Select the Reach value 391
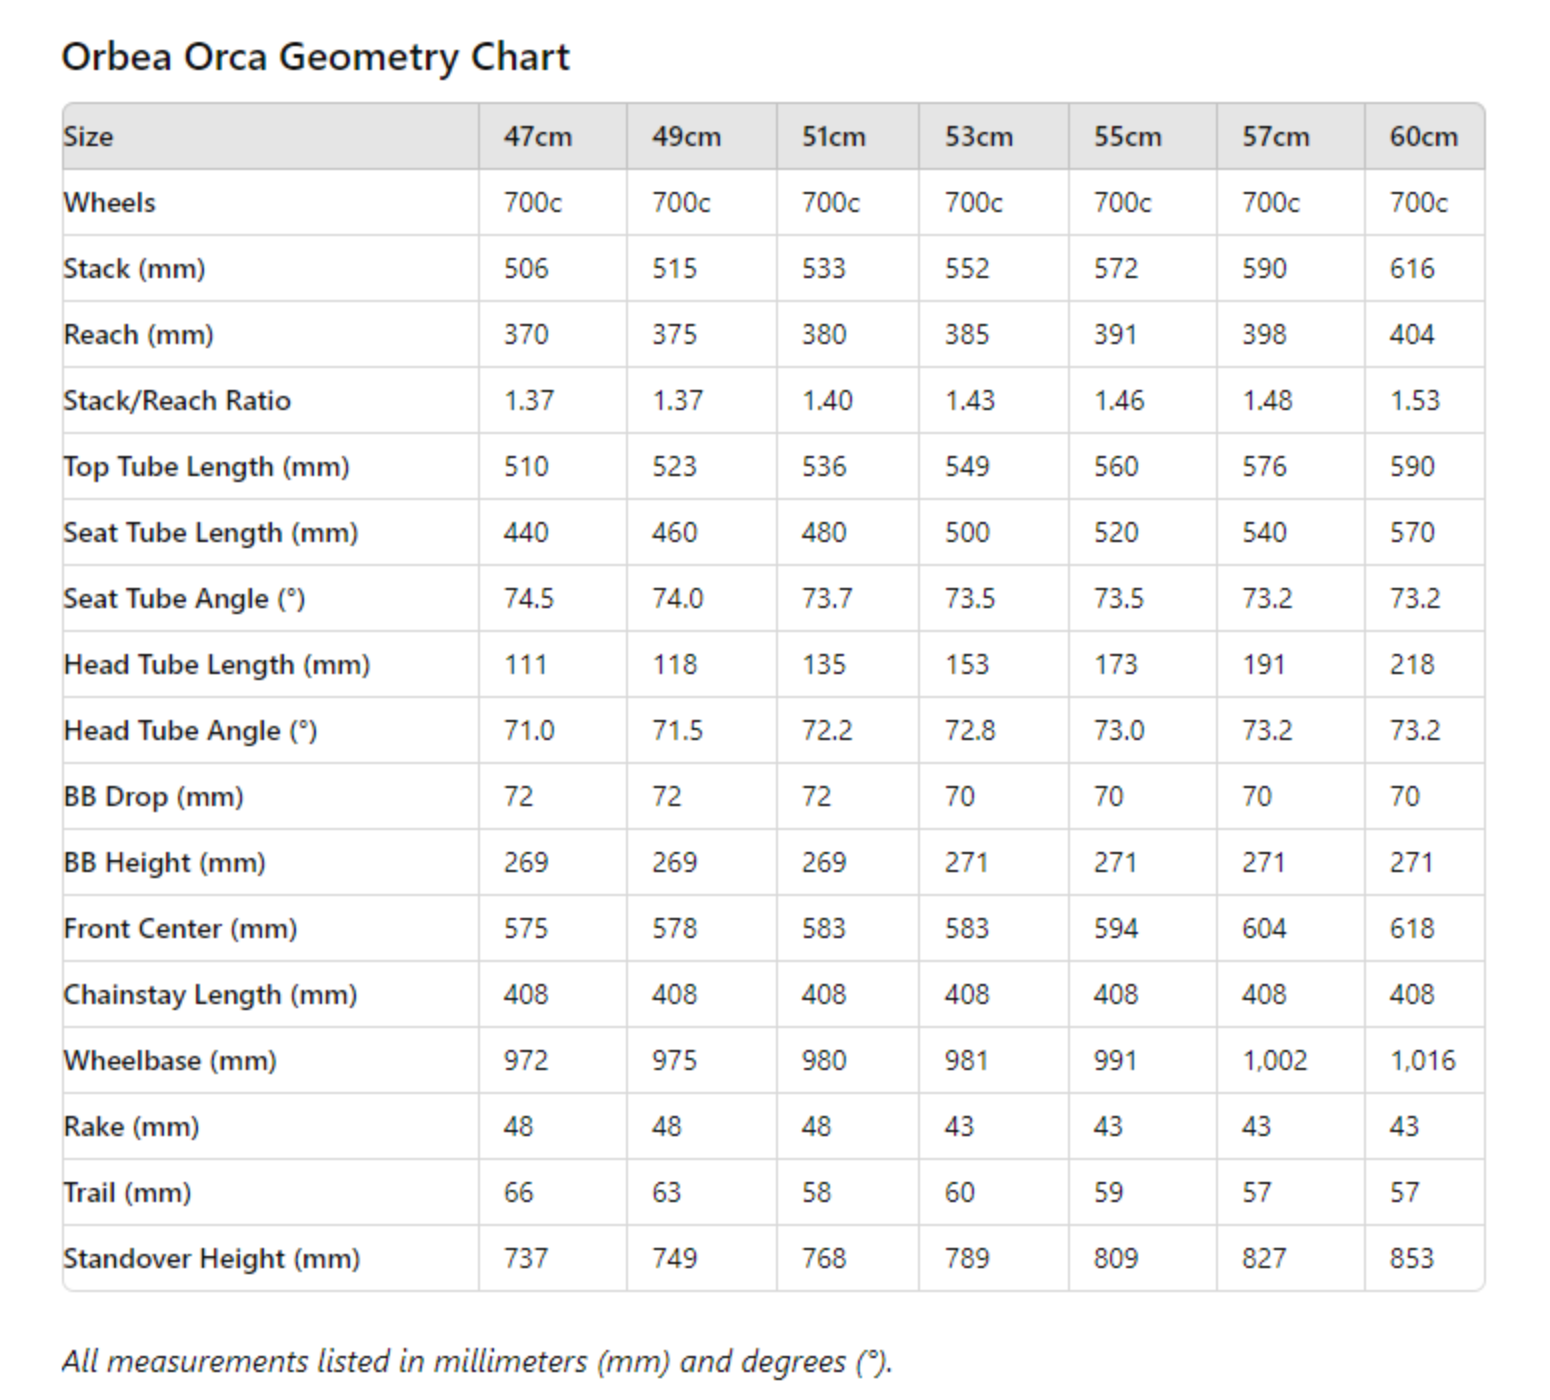The height and width of the screenshot is (1400, 1550). coord(1114,334)
